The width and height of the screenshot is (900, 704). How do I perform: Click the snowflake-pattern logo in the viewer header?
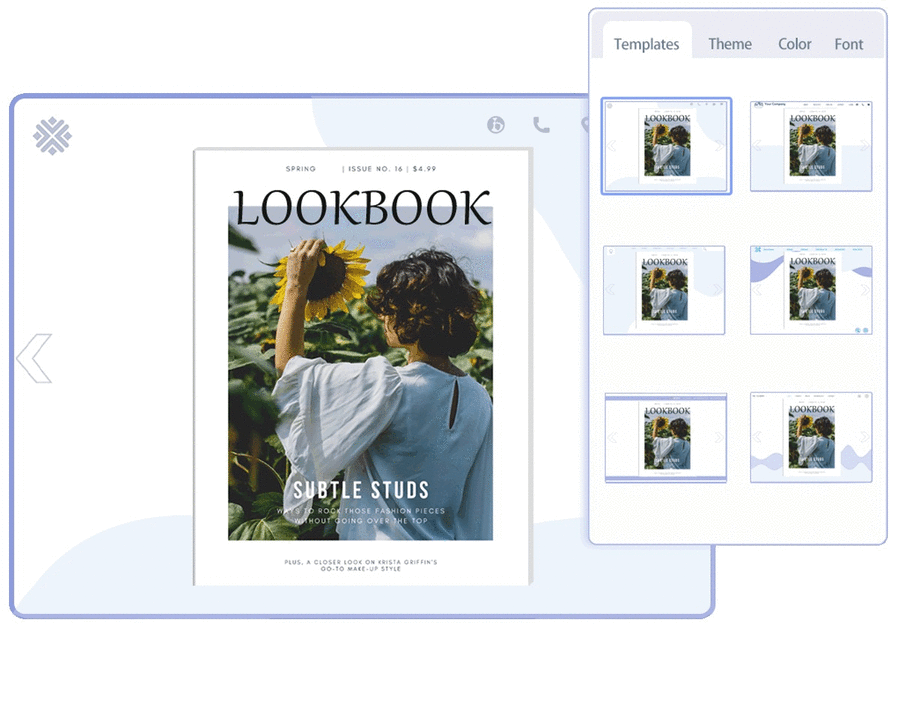click(x=52, y=136)
